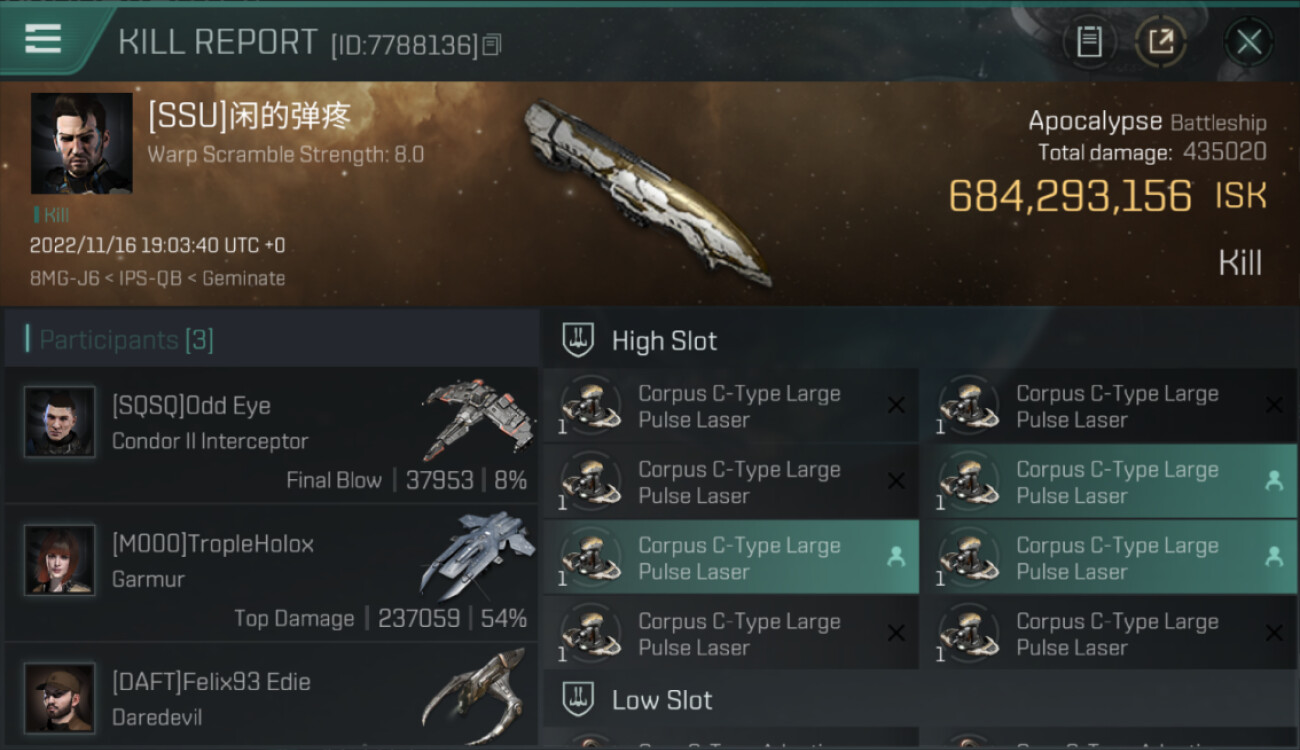Image resolution: width=1300 pixels, height=750 pixels.
Task: View the victim's pilot portrait
Action: (x=81, y=143)
